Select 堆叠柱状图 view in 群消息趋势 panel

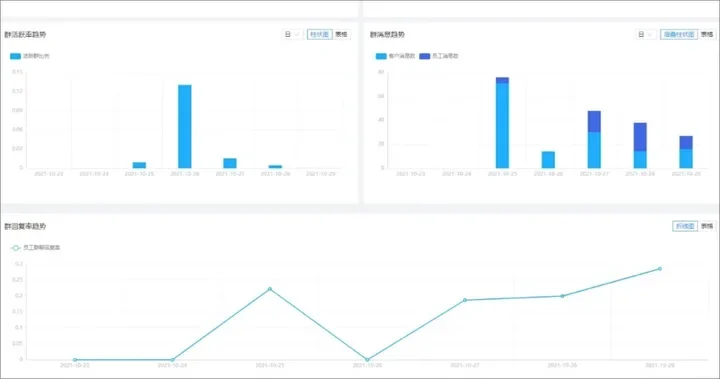679,34
